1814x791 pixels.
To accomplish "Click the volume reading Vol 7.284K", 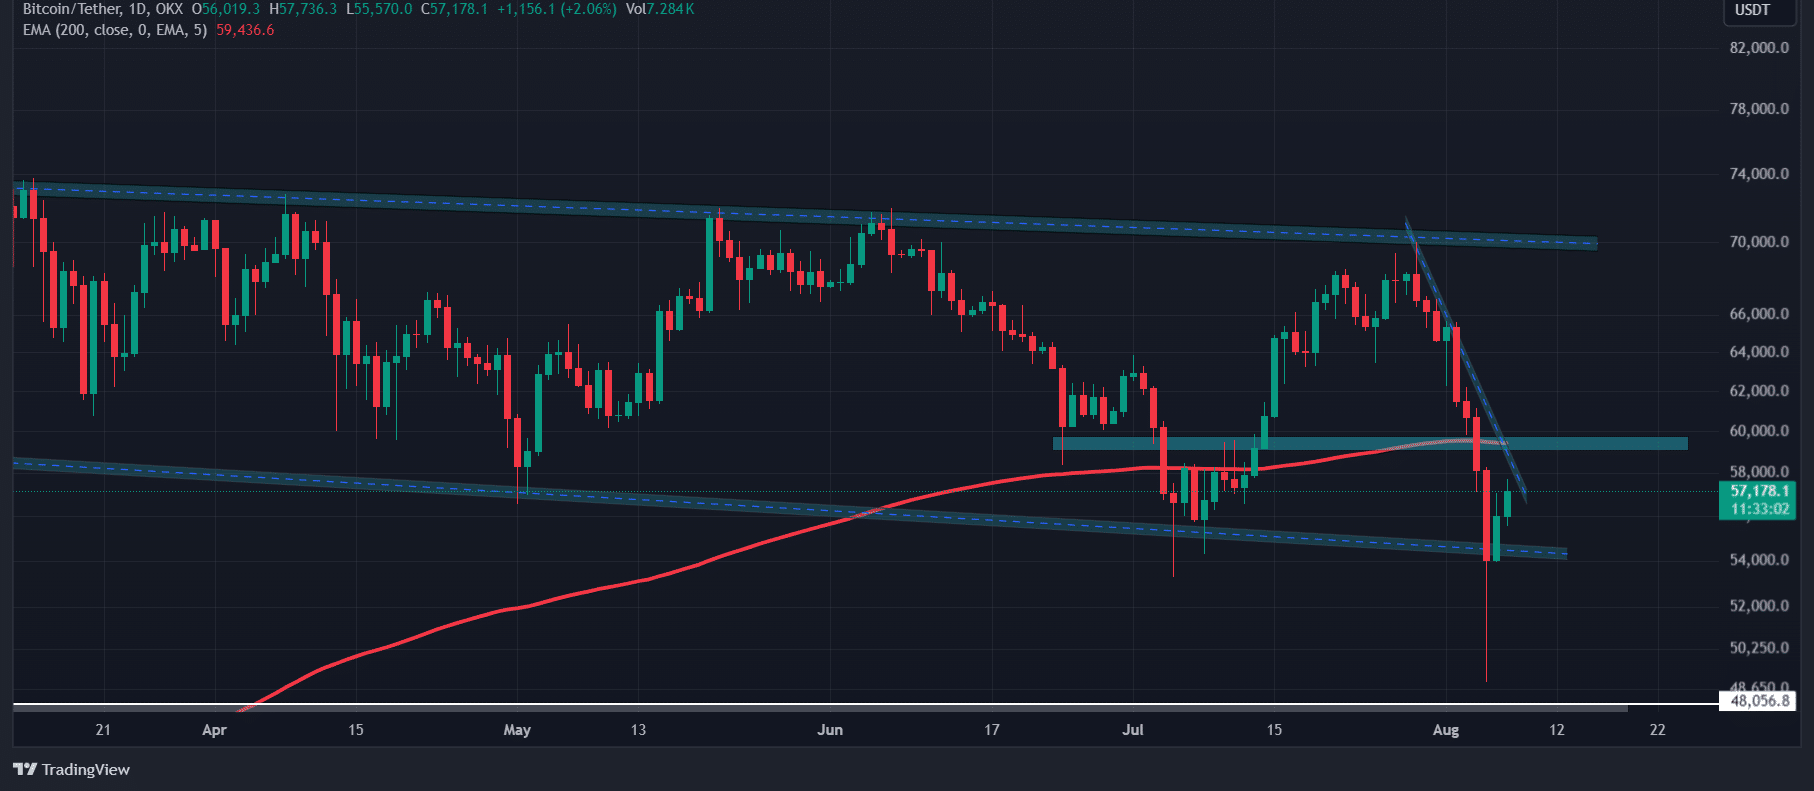I will point(660,9).
